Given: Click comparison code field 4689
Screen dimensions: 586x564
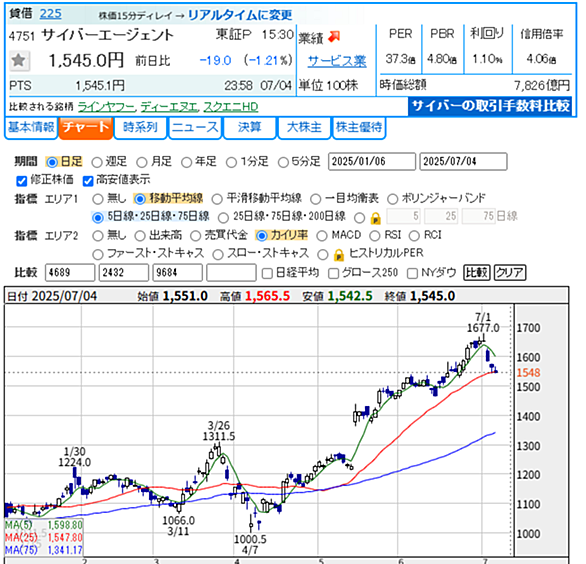Looking at the screenshot, I should [70, 272].
